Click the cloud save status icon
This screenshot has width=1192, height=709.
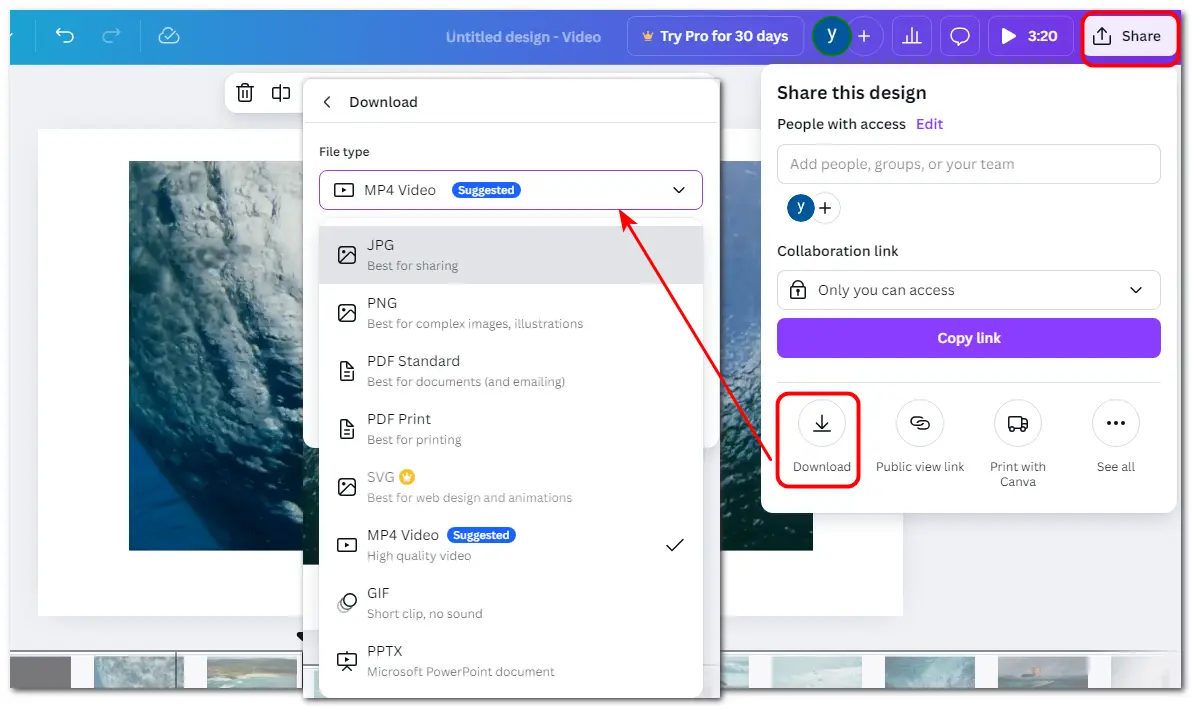coord(169,36)
